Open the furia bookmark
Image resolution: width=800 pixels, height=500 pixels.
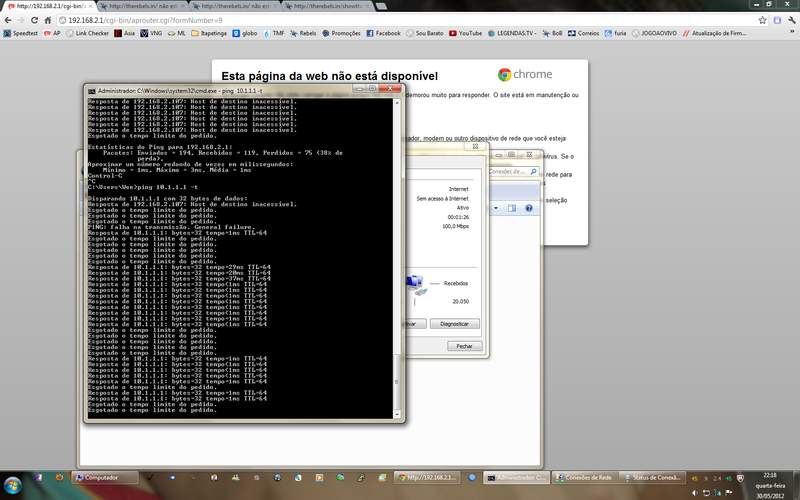pos(615,33)
